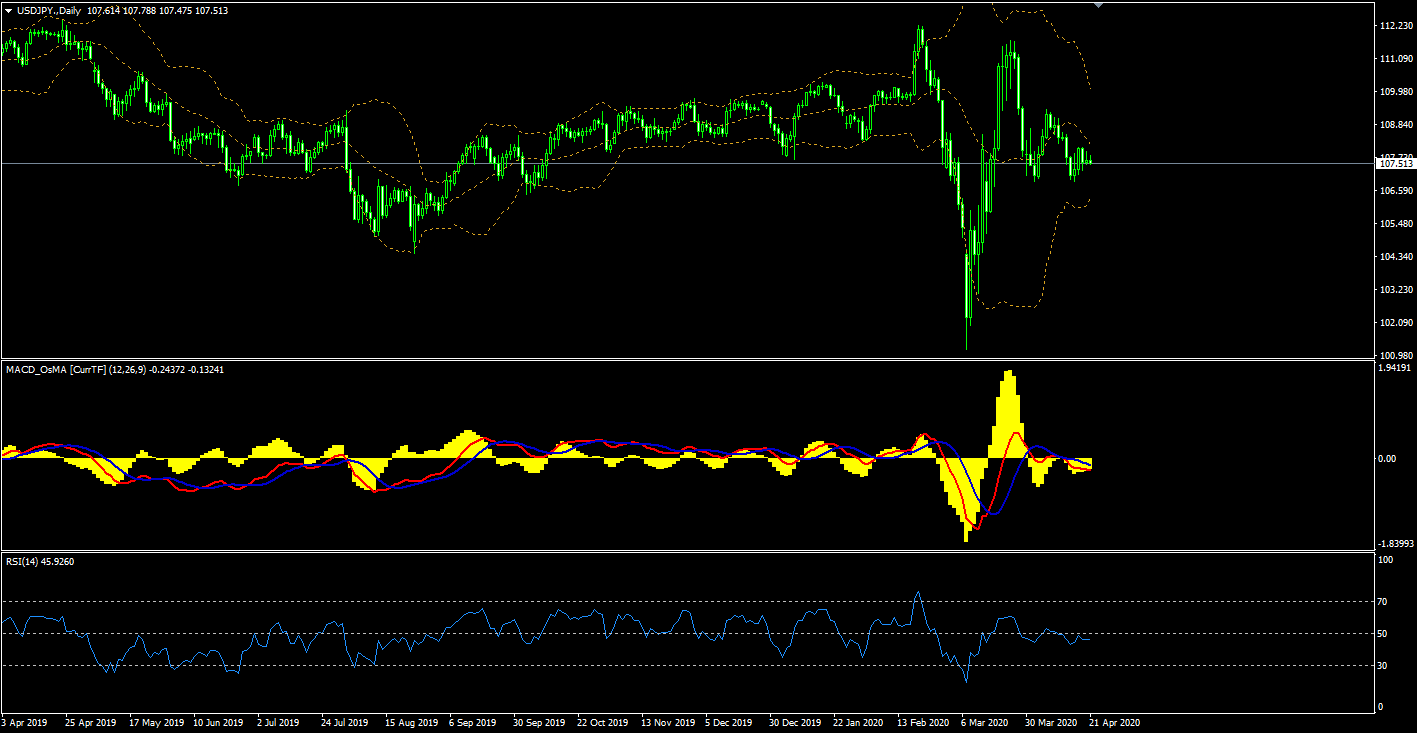This screenshot has width=1417, height=733.
Task: Click RSI scale level 70
Action: click(x=1384, y=602)
